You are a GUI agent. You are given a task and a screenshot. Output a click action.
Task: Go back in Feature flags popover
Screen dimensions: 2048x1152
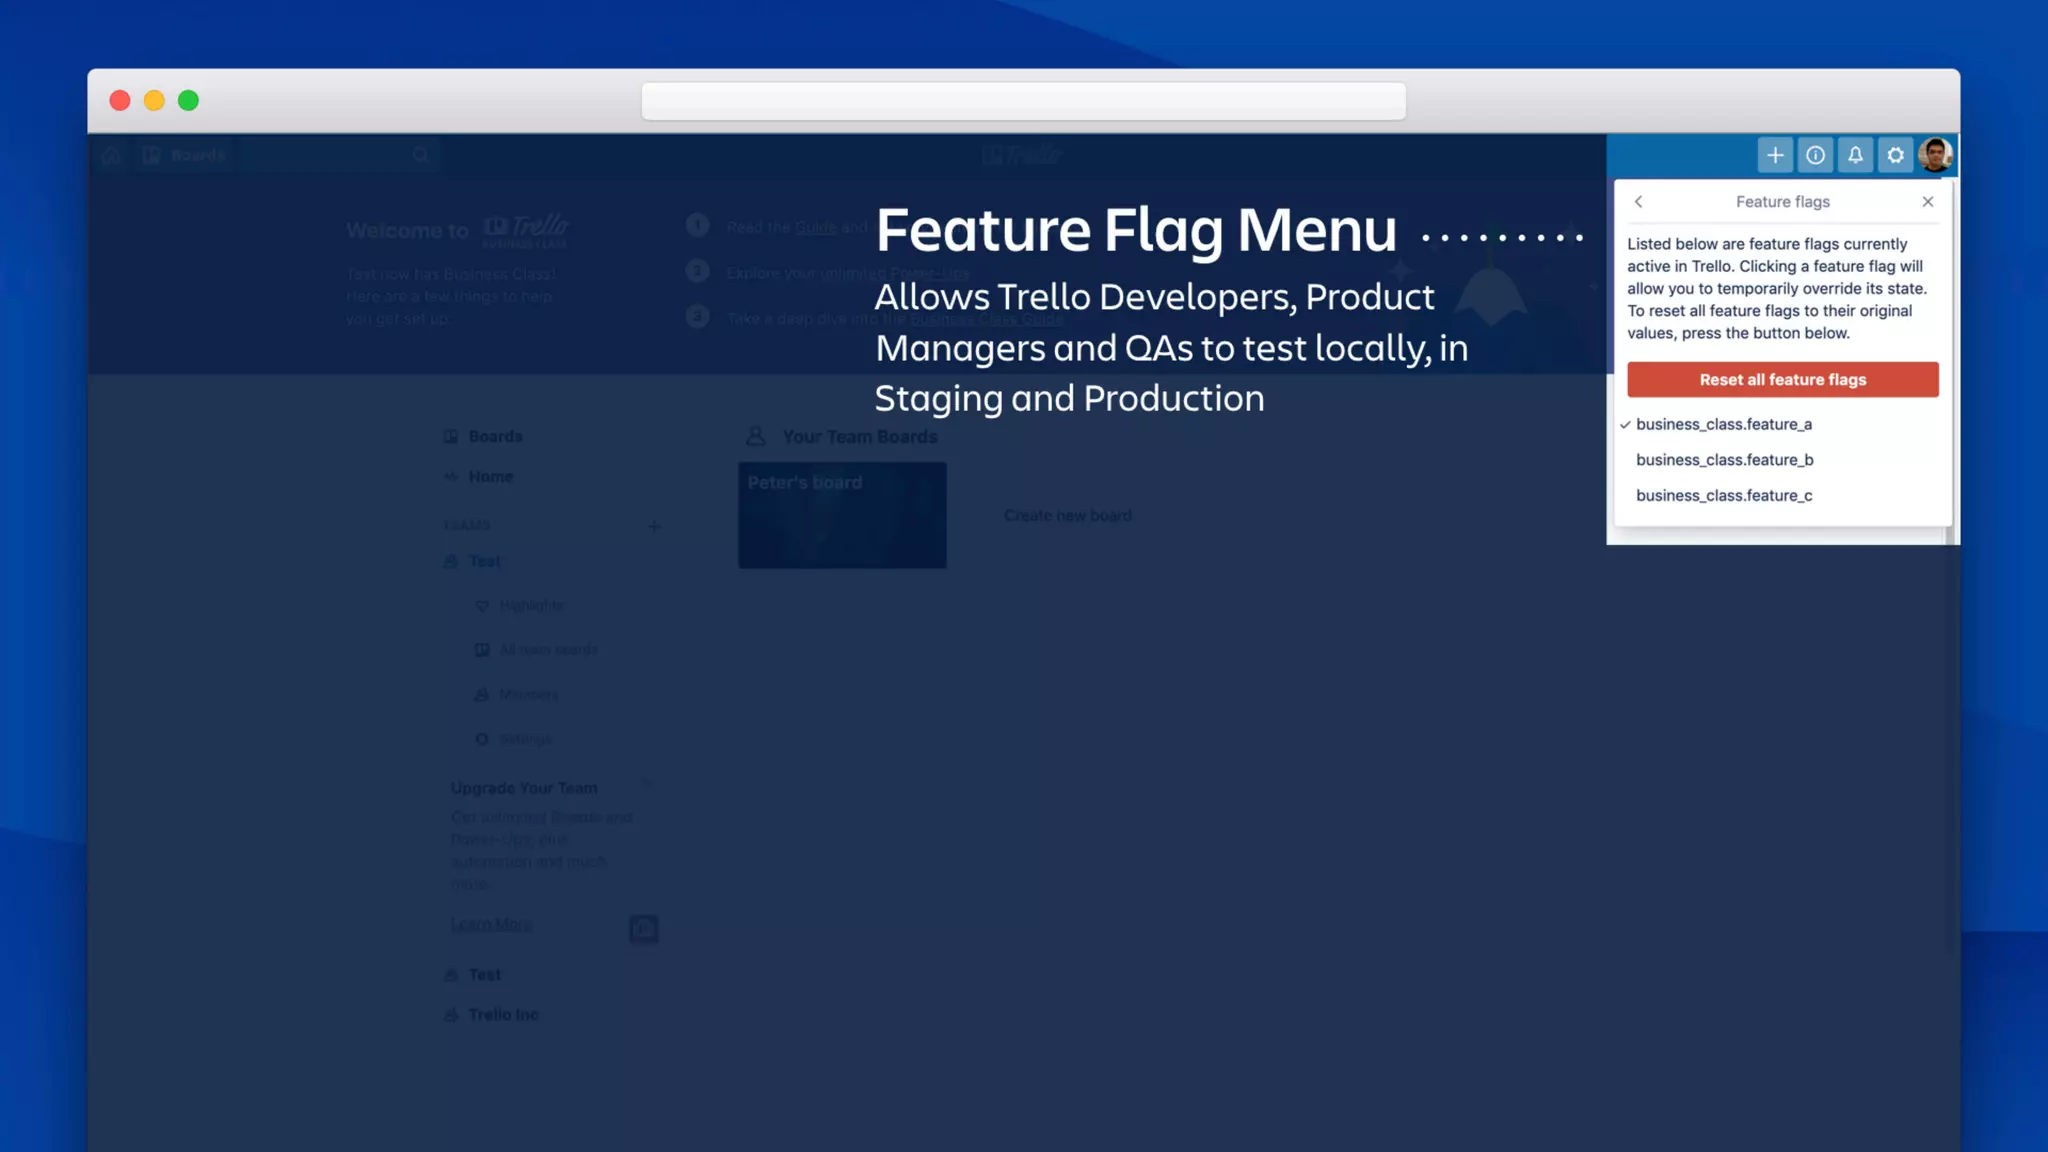tap(1638, 202)
